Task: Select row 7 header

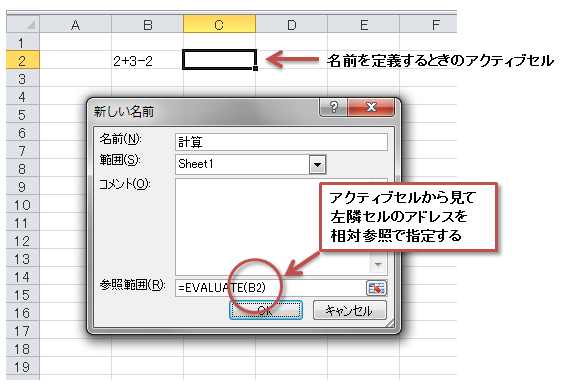Action: pos(22,150)
